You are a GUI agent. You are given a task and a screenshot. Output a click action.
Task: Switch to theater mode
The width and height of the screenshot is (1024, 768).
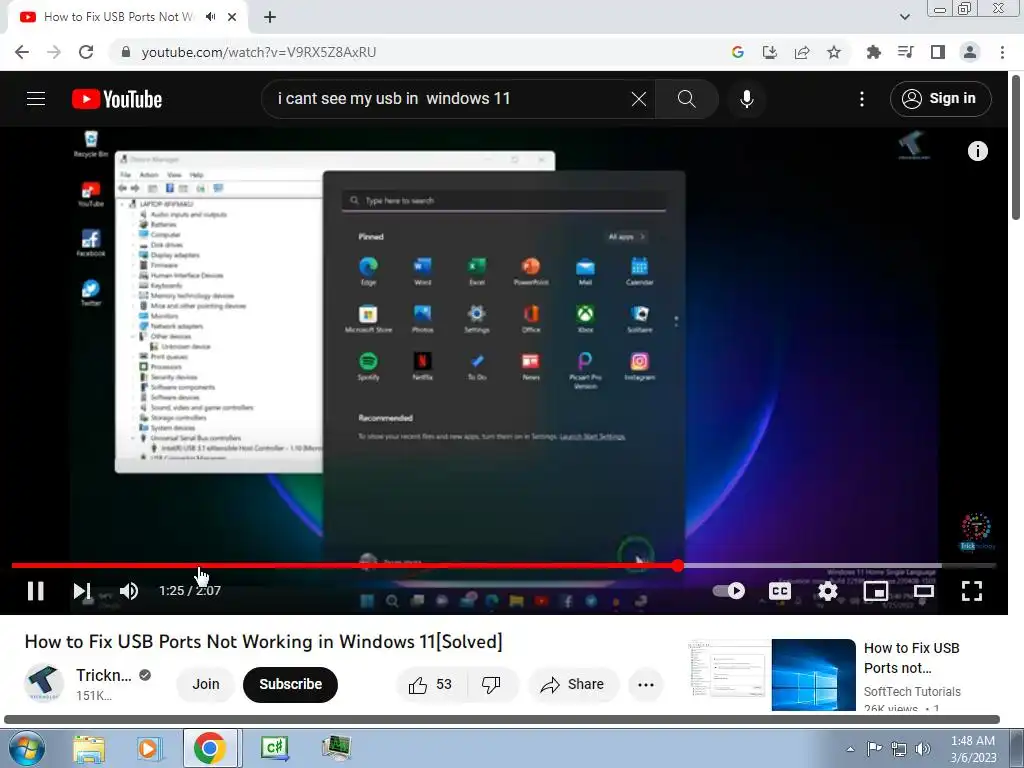tap(923, 591)
